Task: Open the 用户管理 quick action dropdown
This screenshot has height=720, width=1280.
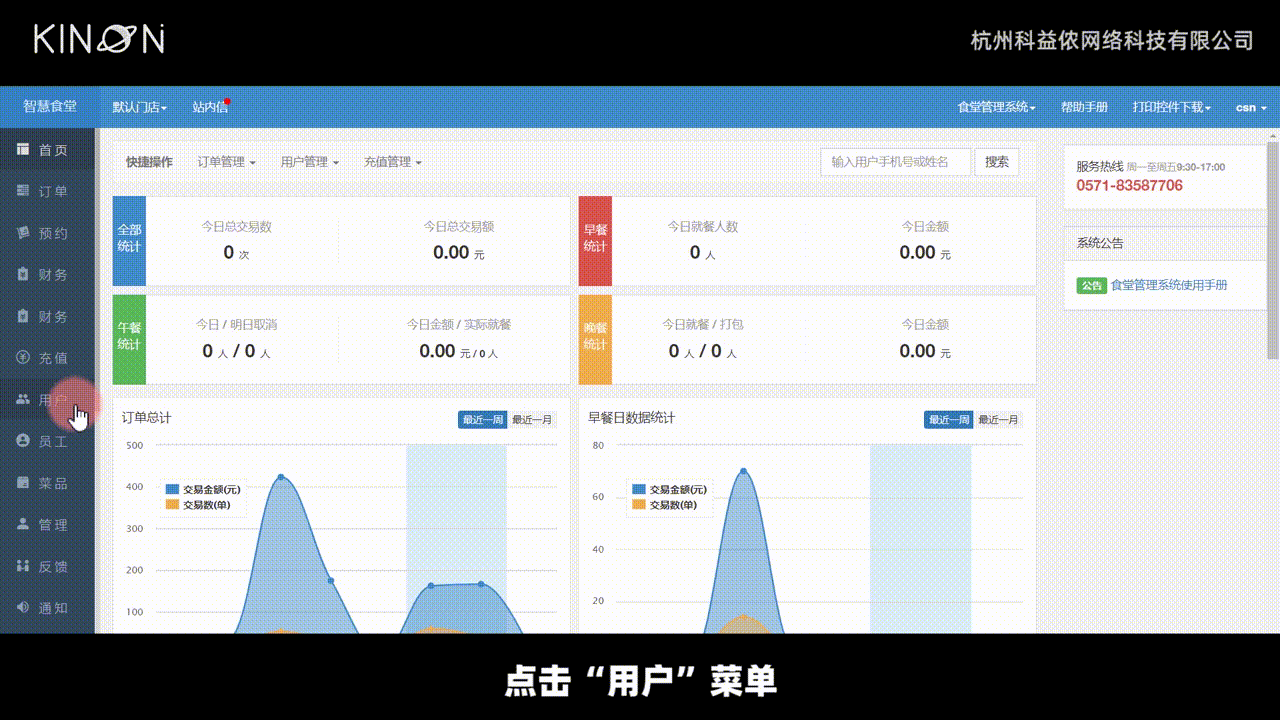Action: pyautogui.click(x=309, y=162)
